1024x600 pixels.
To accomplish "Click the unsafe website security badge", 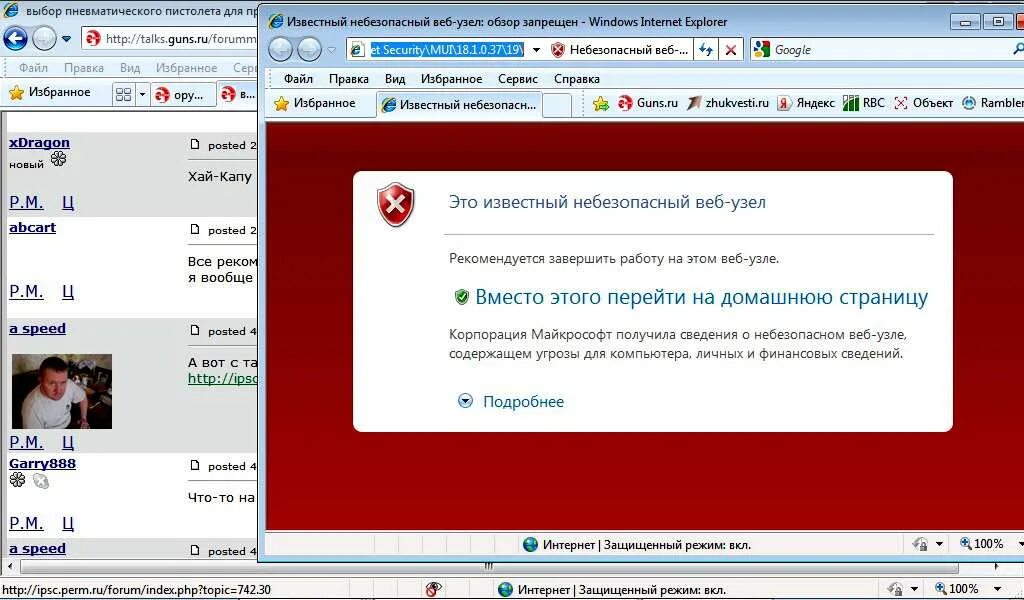I will point(620,50).
